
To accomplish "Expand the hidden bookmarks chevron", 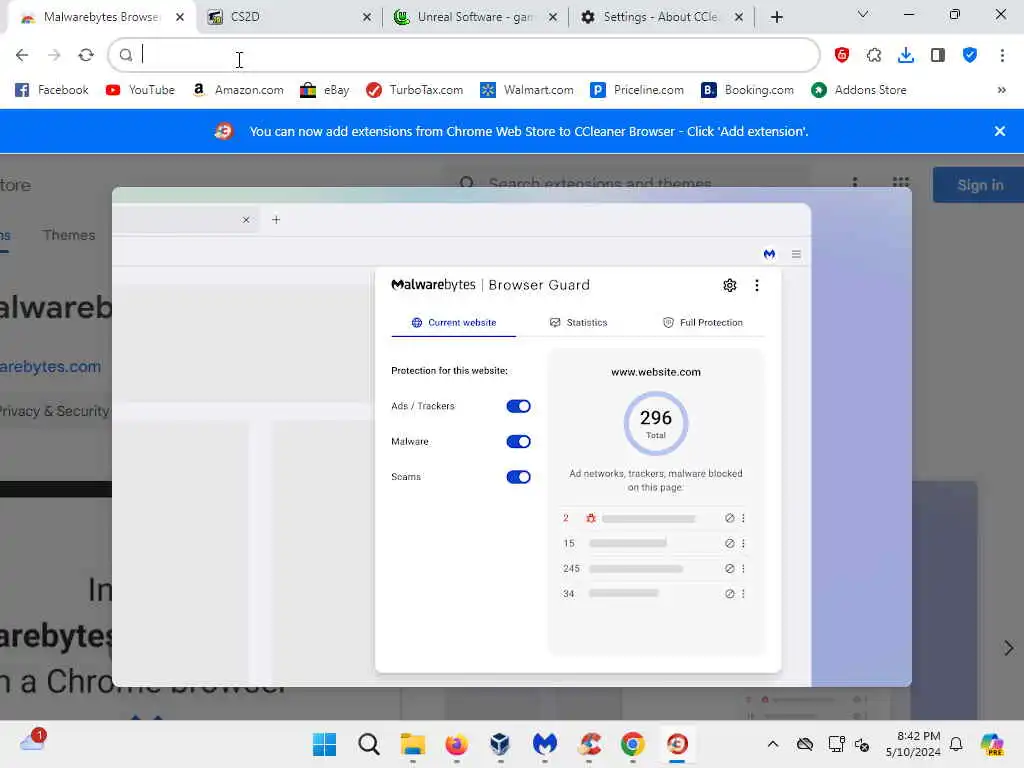I will (x=1001, y=90).
